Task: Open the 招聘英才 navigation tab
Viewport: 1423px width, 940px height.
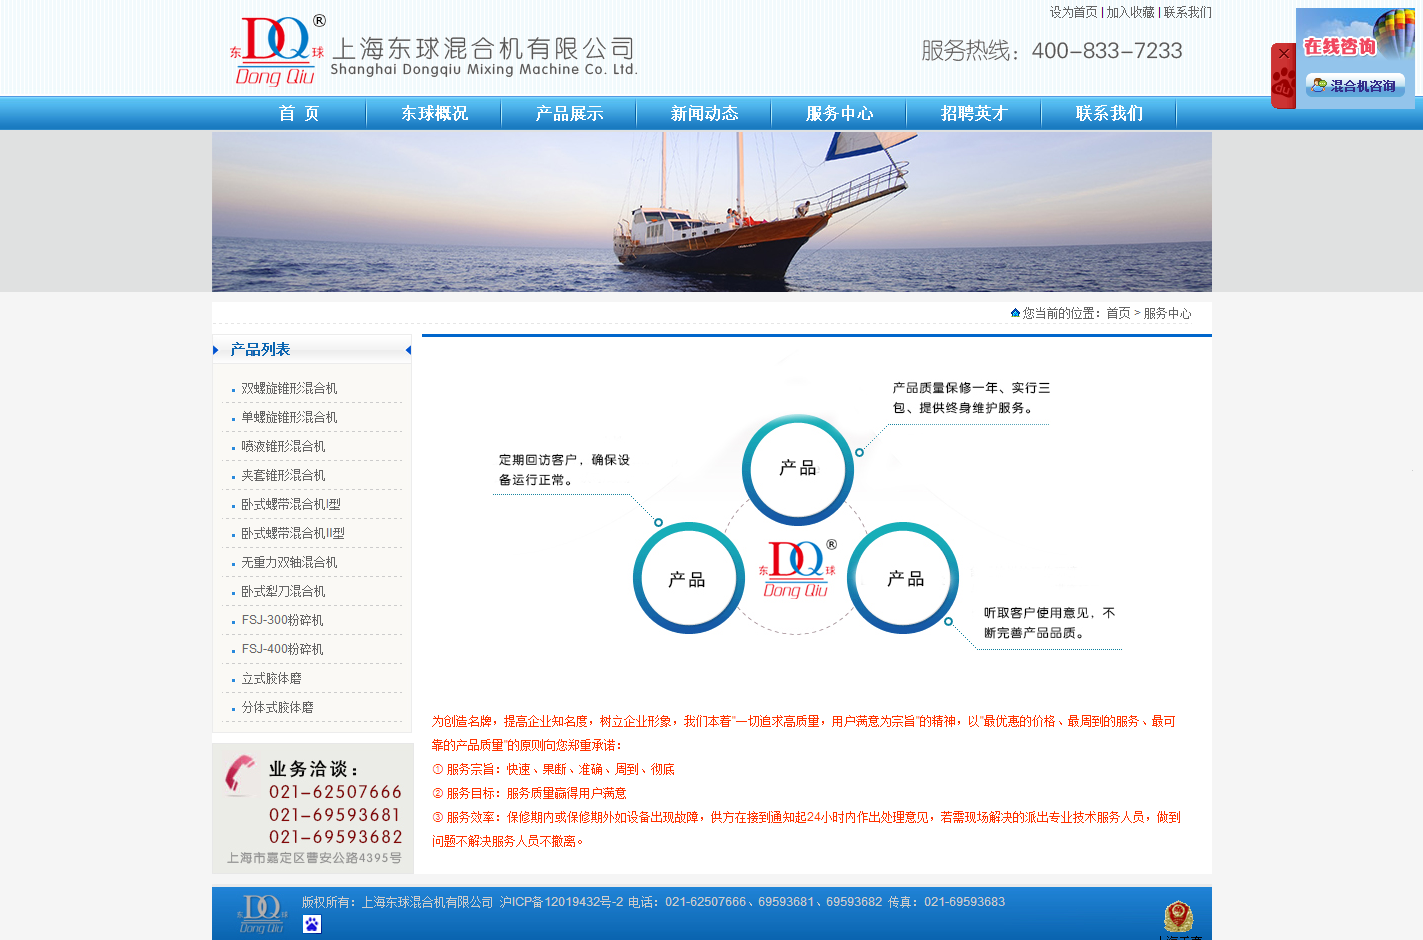Action: click(x=973, y=114)
